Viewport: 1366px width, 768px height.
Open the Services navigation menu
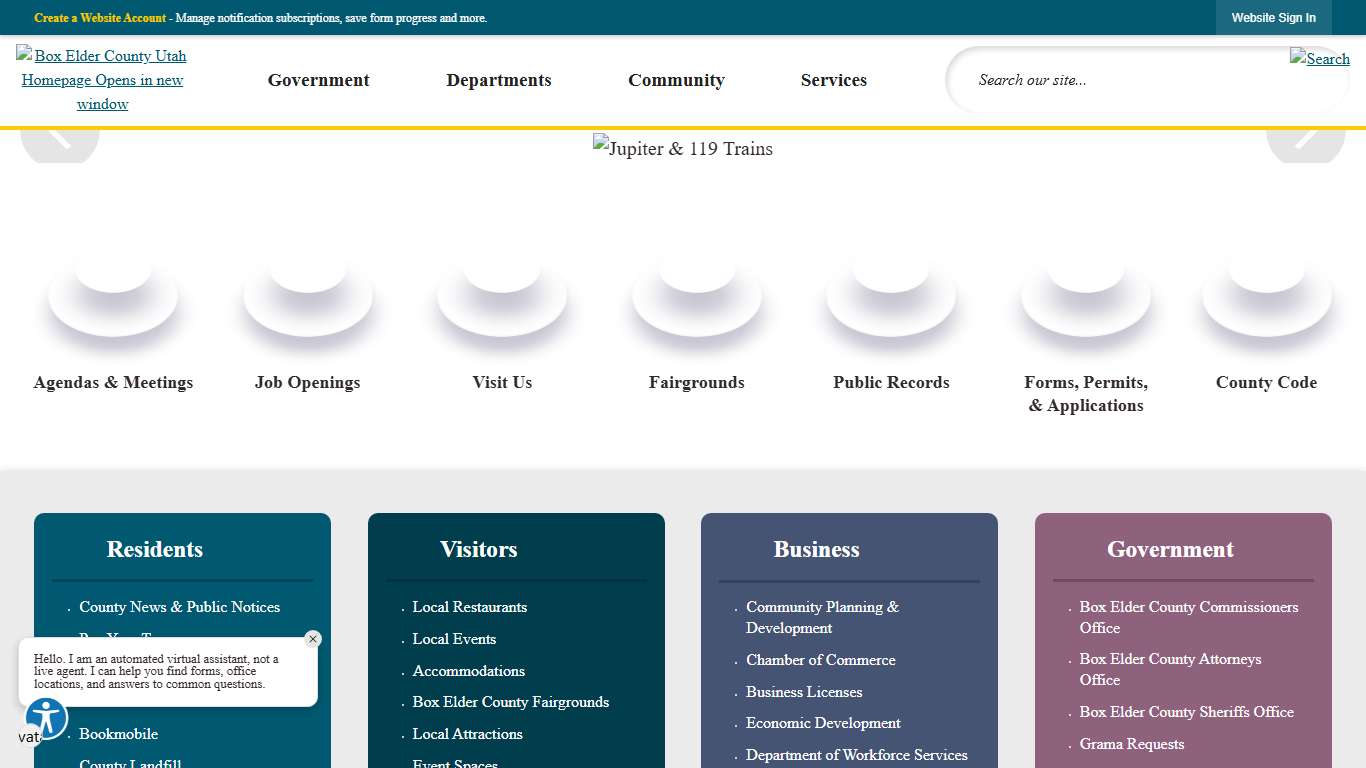click(833, 80)
